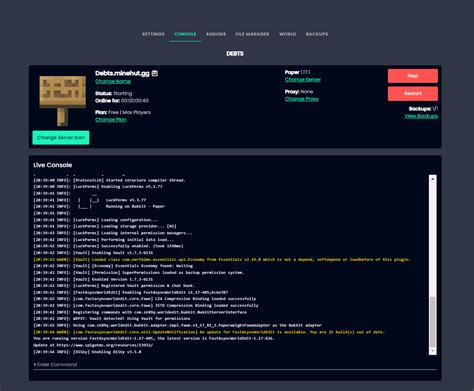Click the Change Proxy link
474x391 pixels.
301,99
